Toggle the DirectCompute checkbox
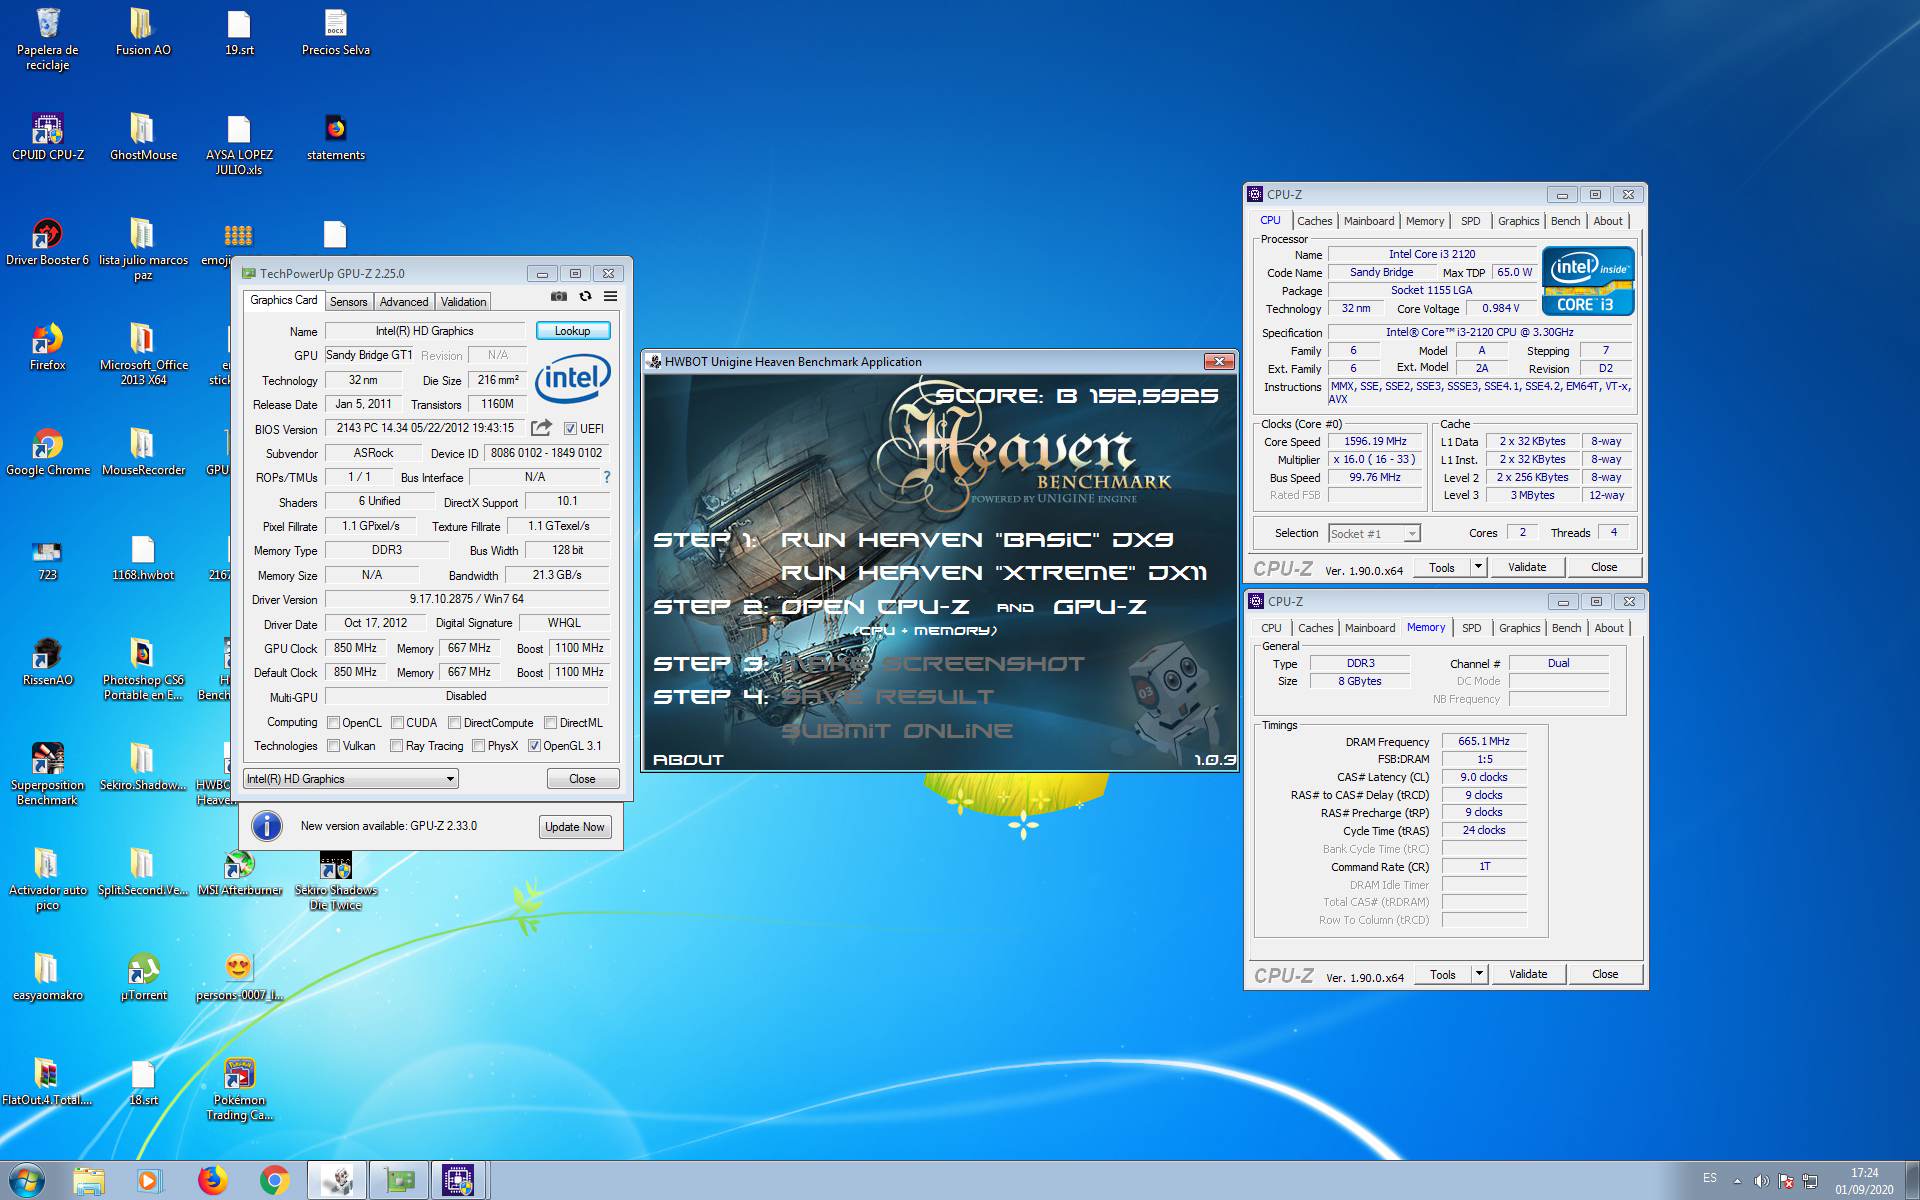Image resolution: width=1920 pixels, height=1200 pixels. (x=454, y=722)
